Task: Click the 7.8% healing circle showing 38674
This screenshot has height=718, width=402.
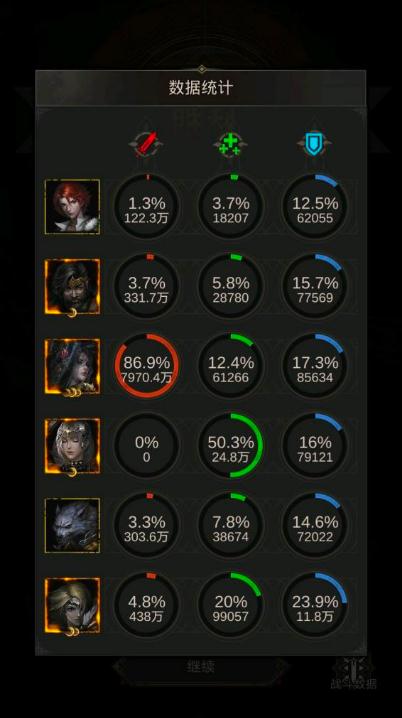Action: point(230,525)
